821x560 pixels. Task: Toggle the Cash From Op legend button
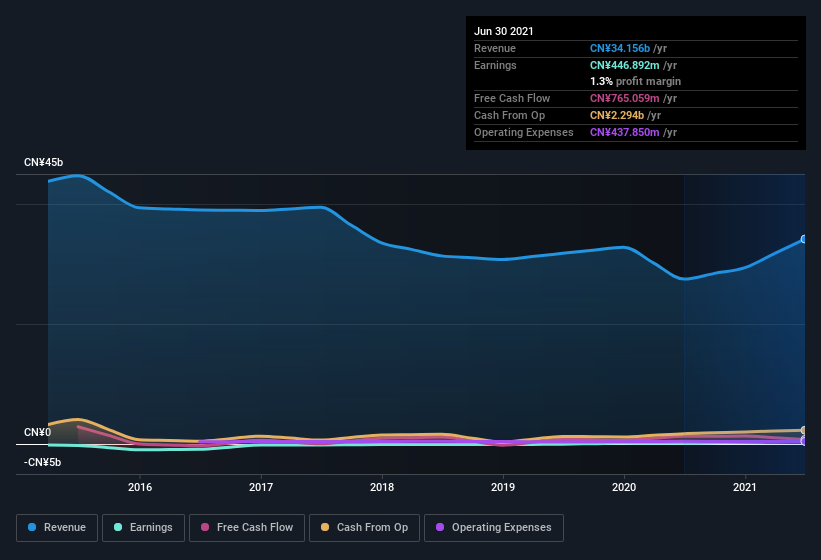(x=364, y=528)
